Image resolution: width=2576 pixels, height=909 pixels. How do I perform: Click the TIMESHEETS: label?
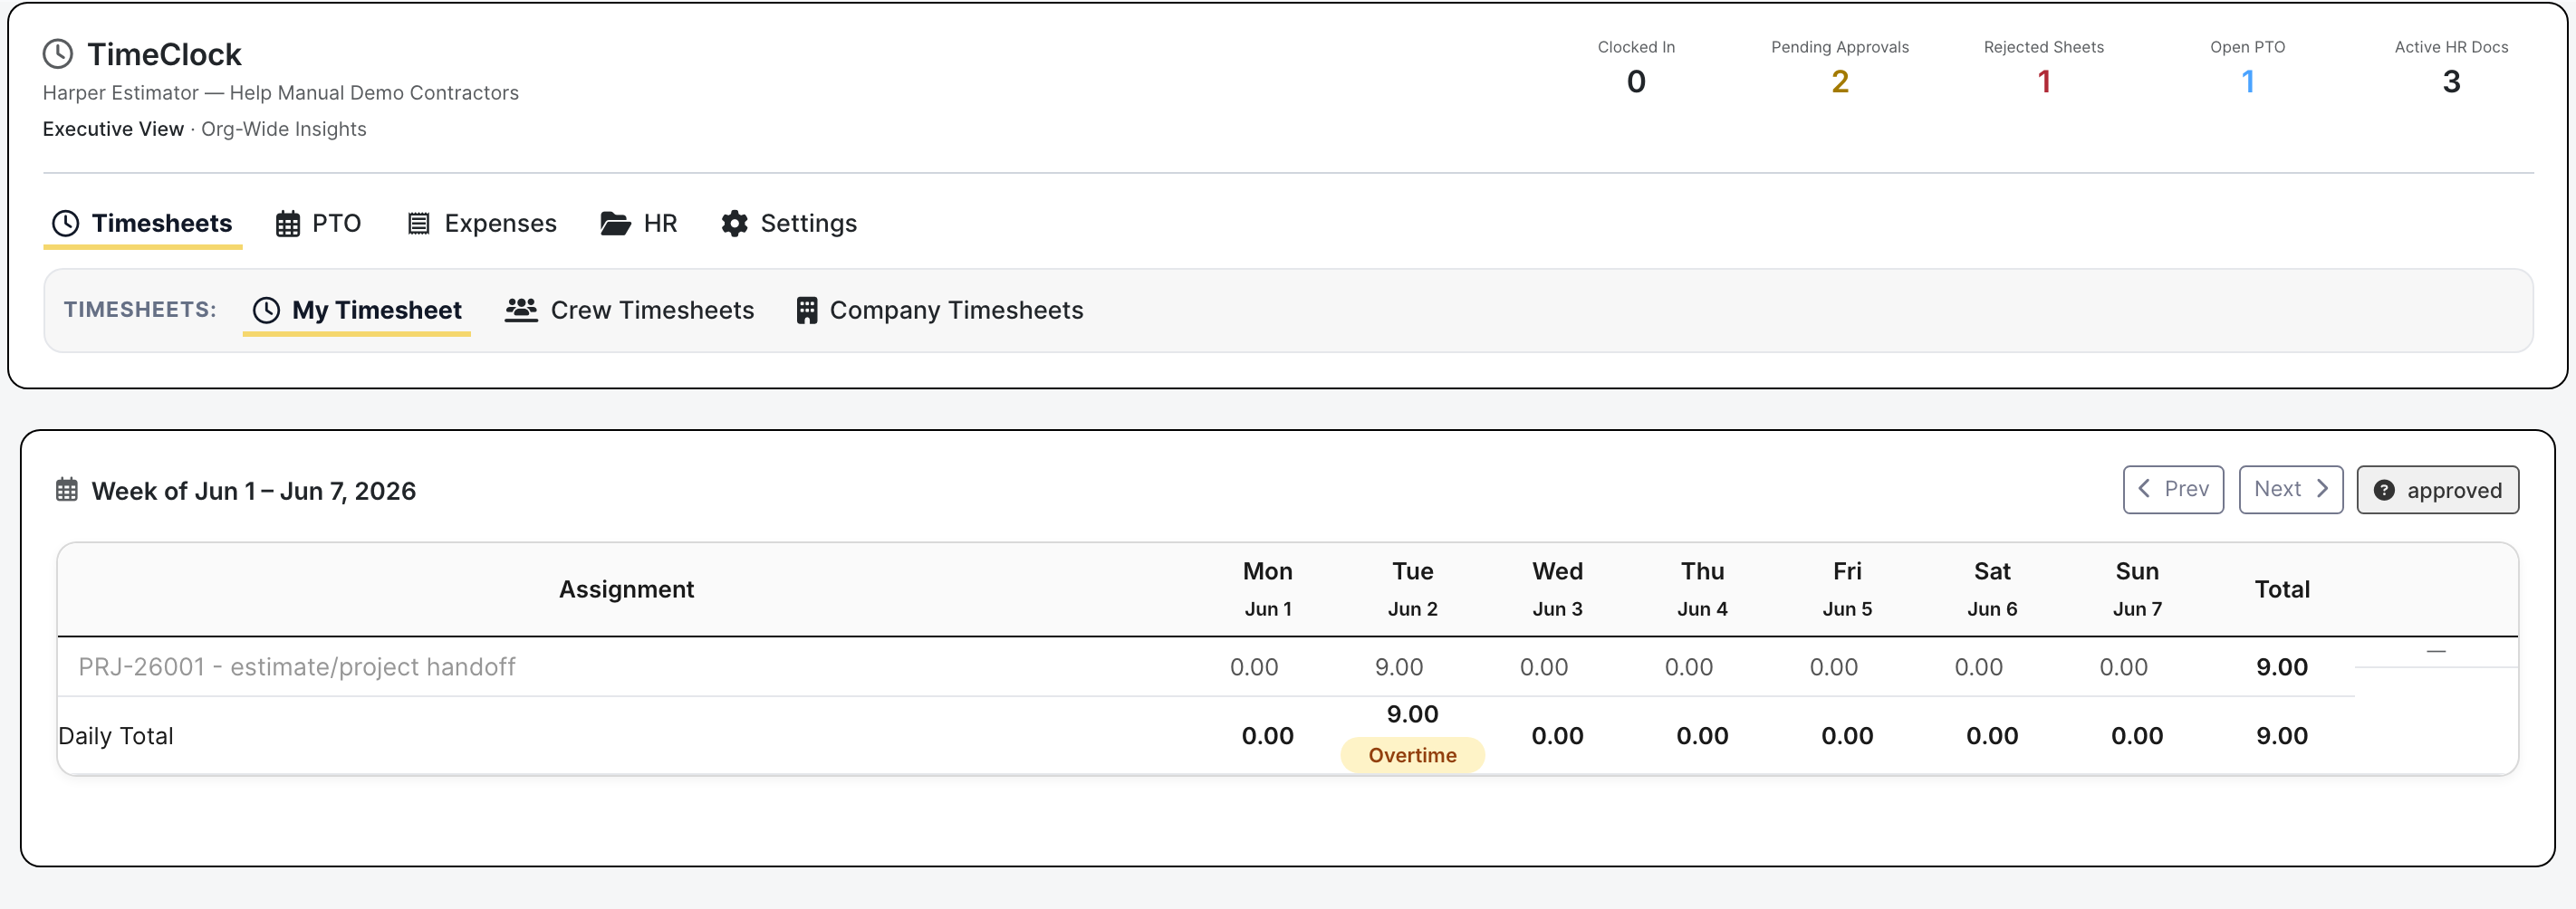pos(140,310)
